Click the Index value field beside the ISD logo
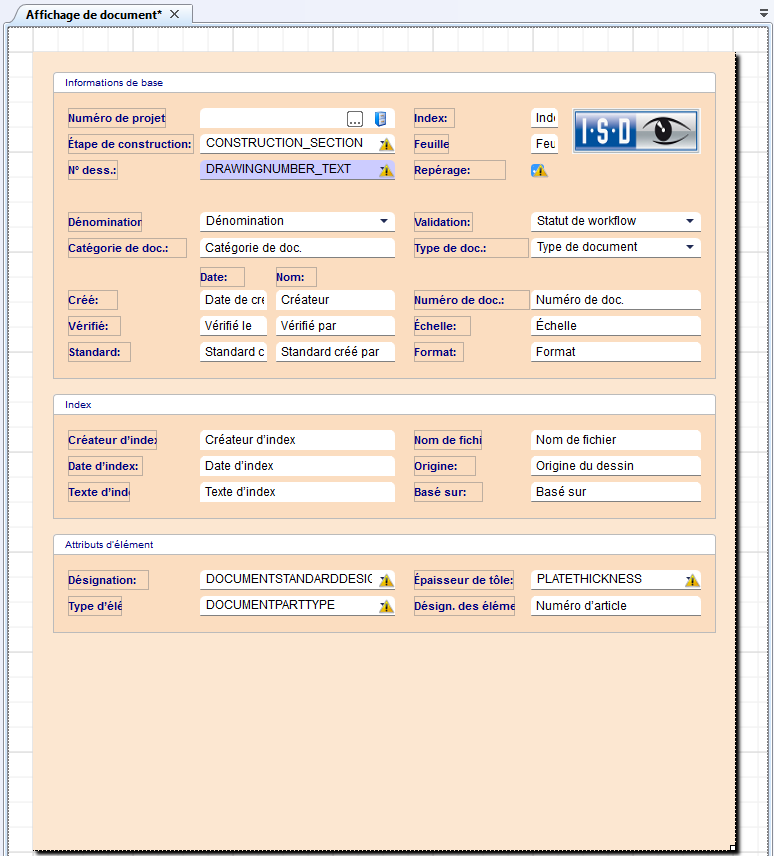 click(544, 118)
